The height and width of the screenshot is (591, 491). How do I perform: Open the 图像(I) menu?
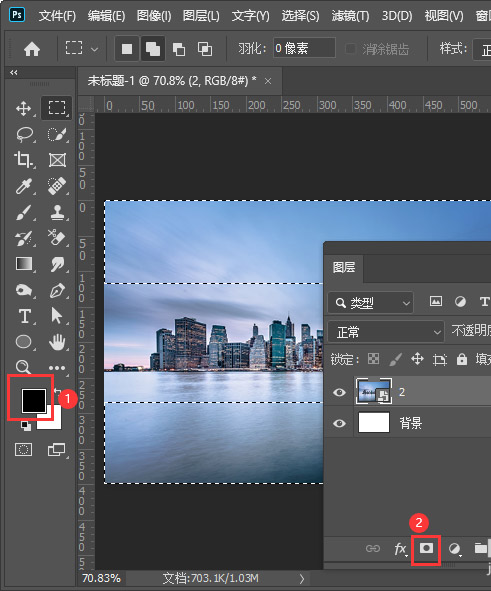tap(154, 16)
